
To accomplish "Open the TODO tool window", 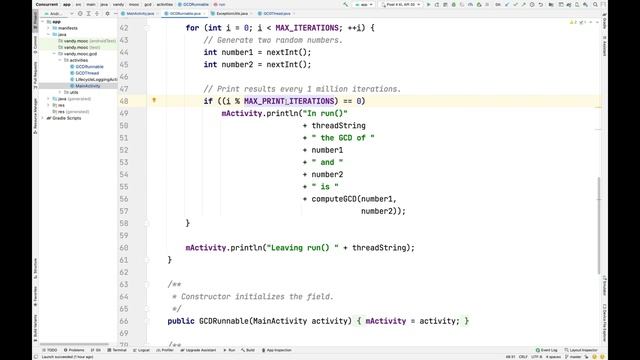I will point(50,350).
